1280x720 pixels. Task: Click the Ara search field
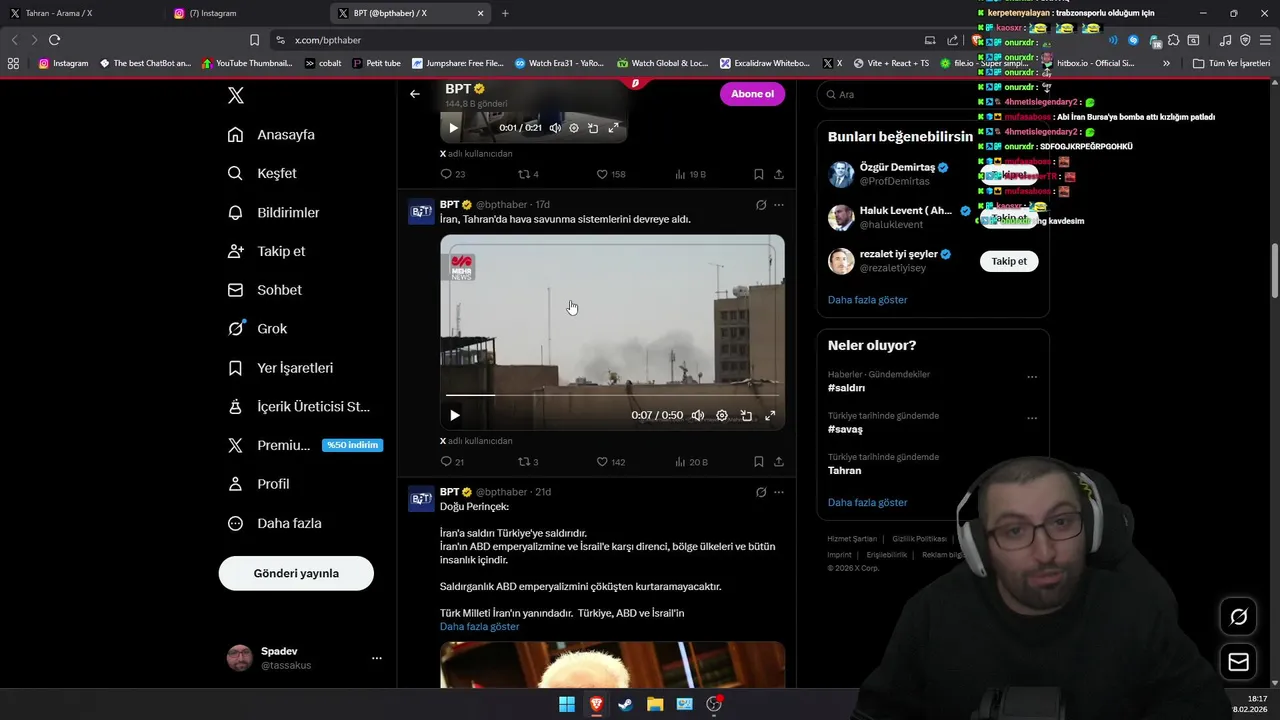click(933, 94)
